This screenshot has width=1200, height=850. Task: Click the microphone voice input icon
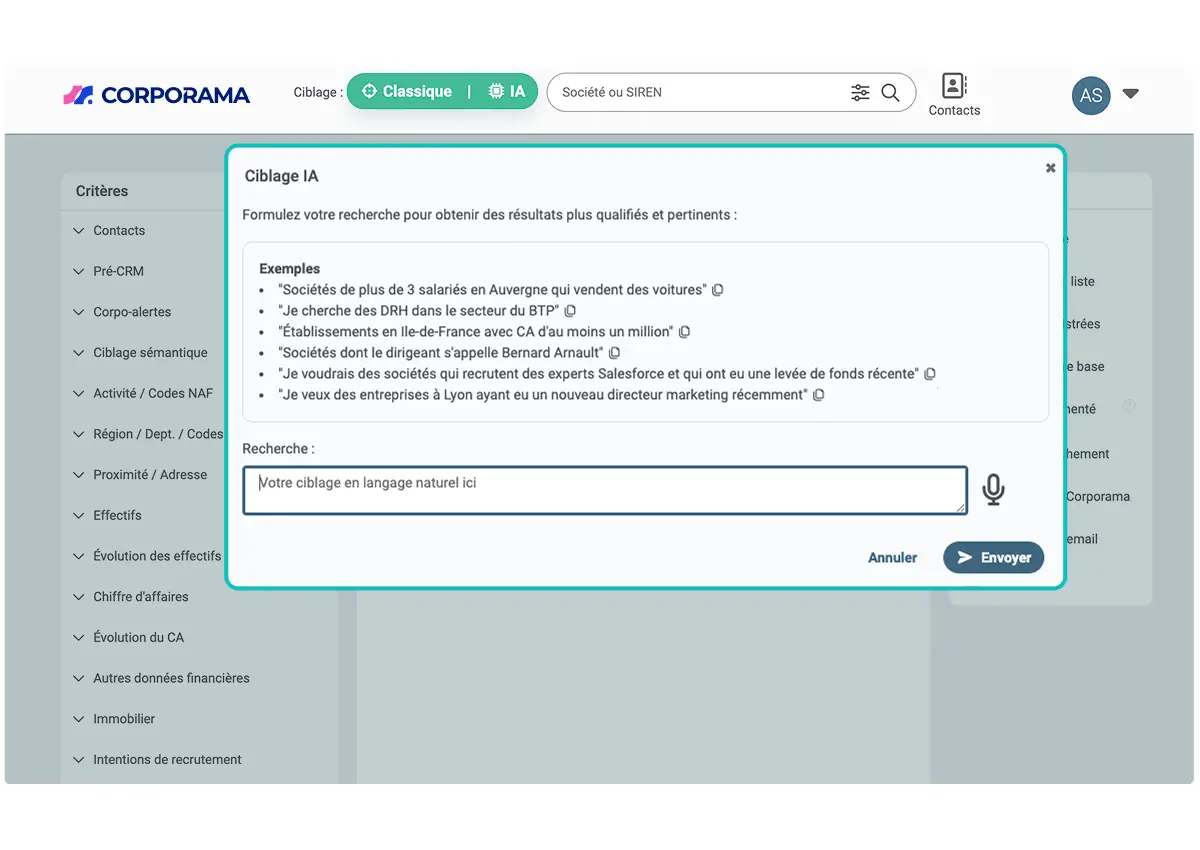tap(993, 490)
